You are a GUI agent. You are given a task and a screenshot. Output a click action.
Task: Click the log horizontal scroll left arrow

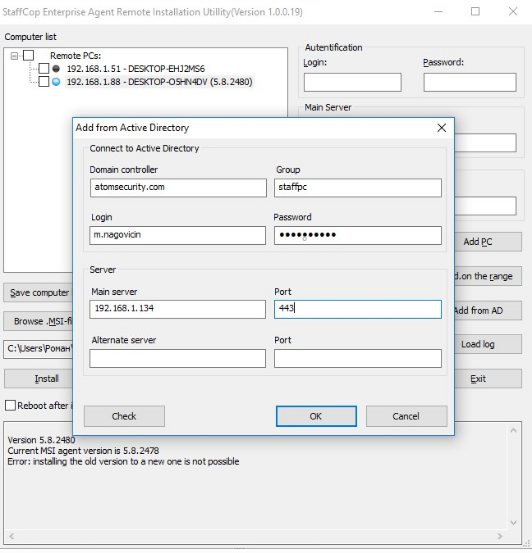[x=12, y=536]
